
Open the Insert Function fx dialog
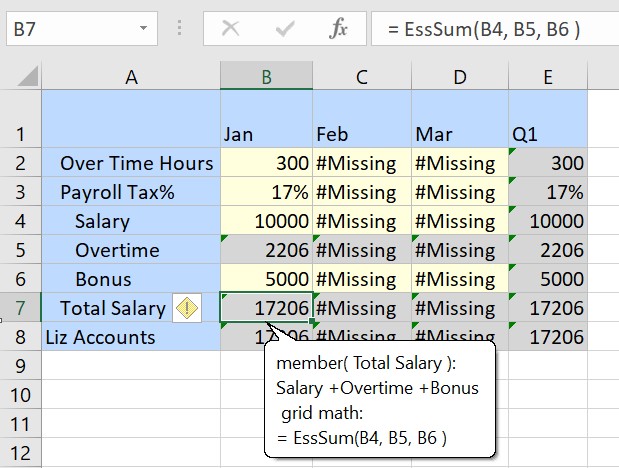(339, 28)
